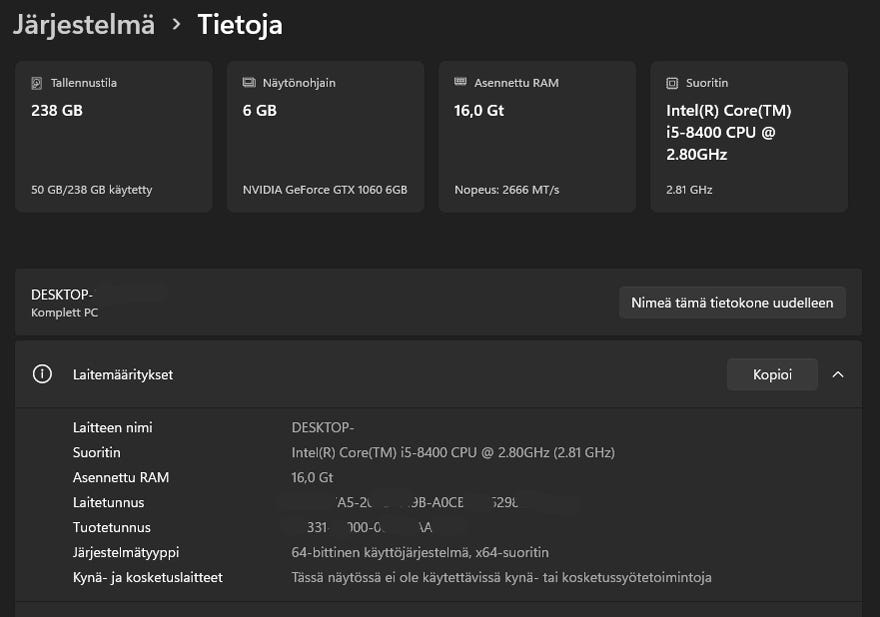Click the Laitteen nimi row label
This screenshot has height=617, width=880.
113,427
